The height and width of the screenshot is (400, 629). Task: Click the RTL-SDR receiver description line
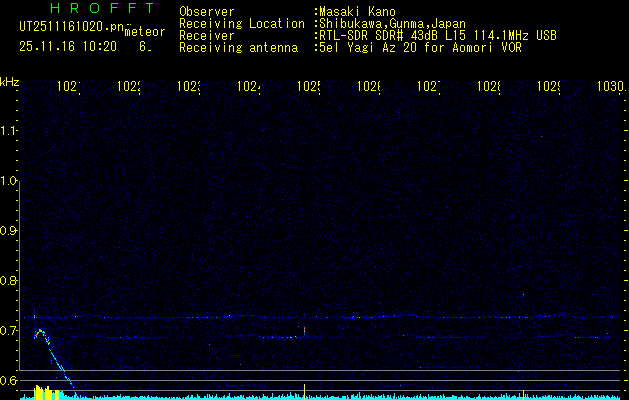[438, 35]
